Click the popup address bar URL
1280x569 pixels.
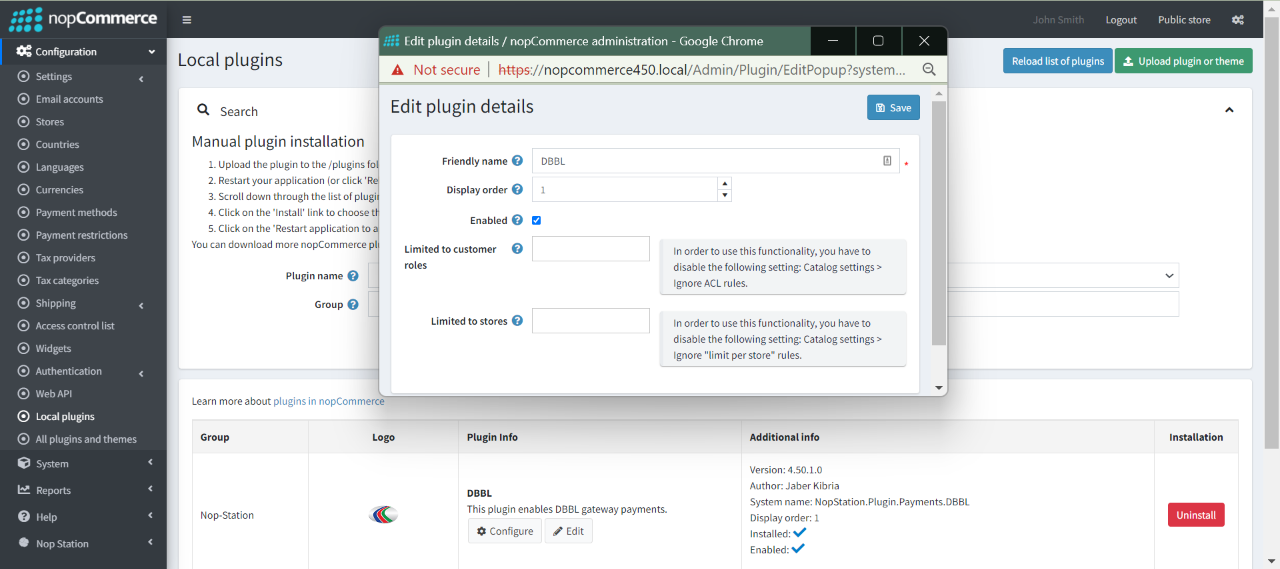pos(701,70)
